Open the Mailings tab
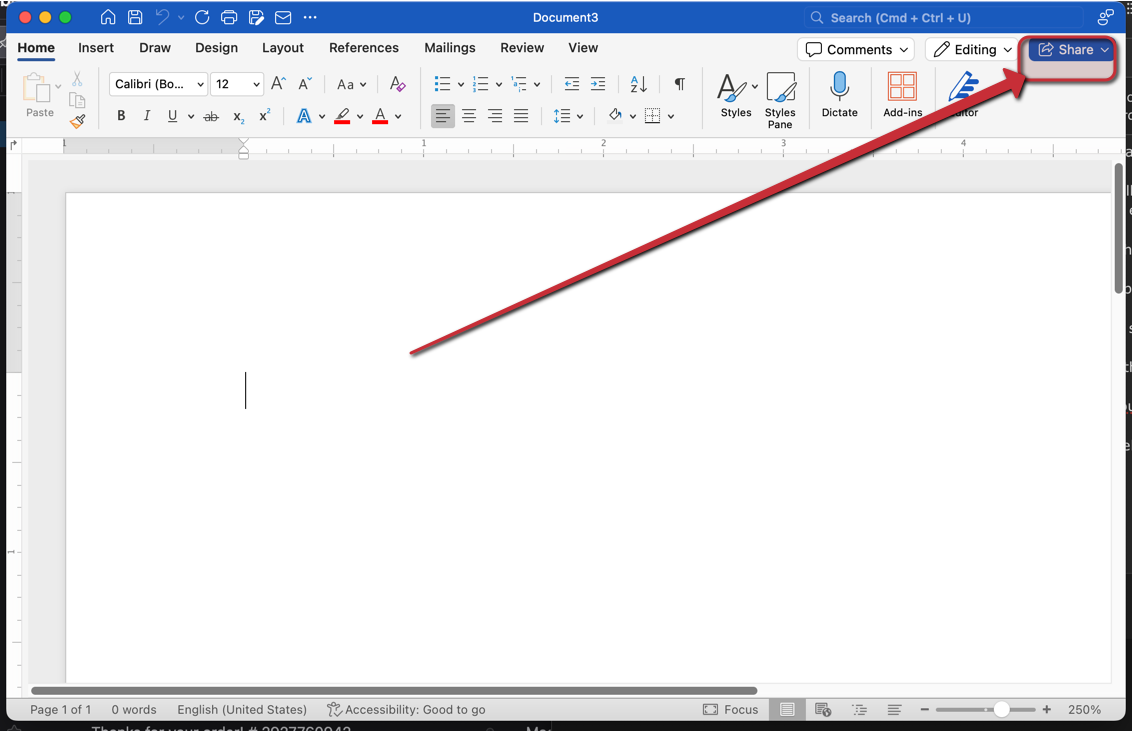1132x731 pixels. pos(450,48)
